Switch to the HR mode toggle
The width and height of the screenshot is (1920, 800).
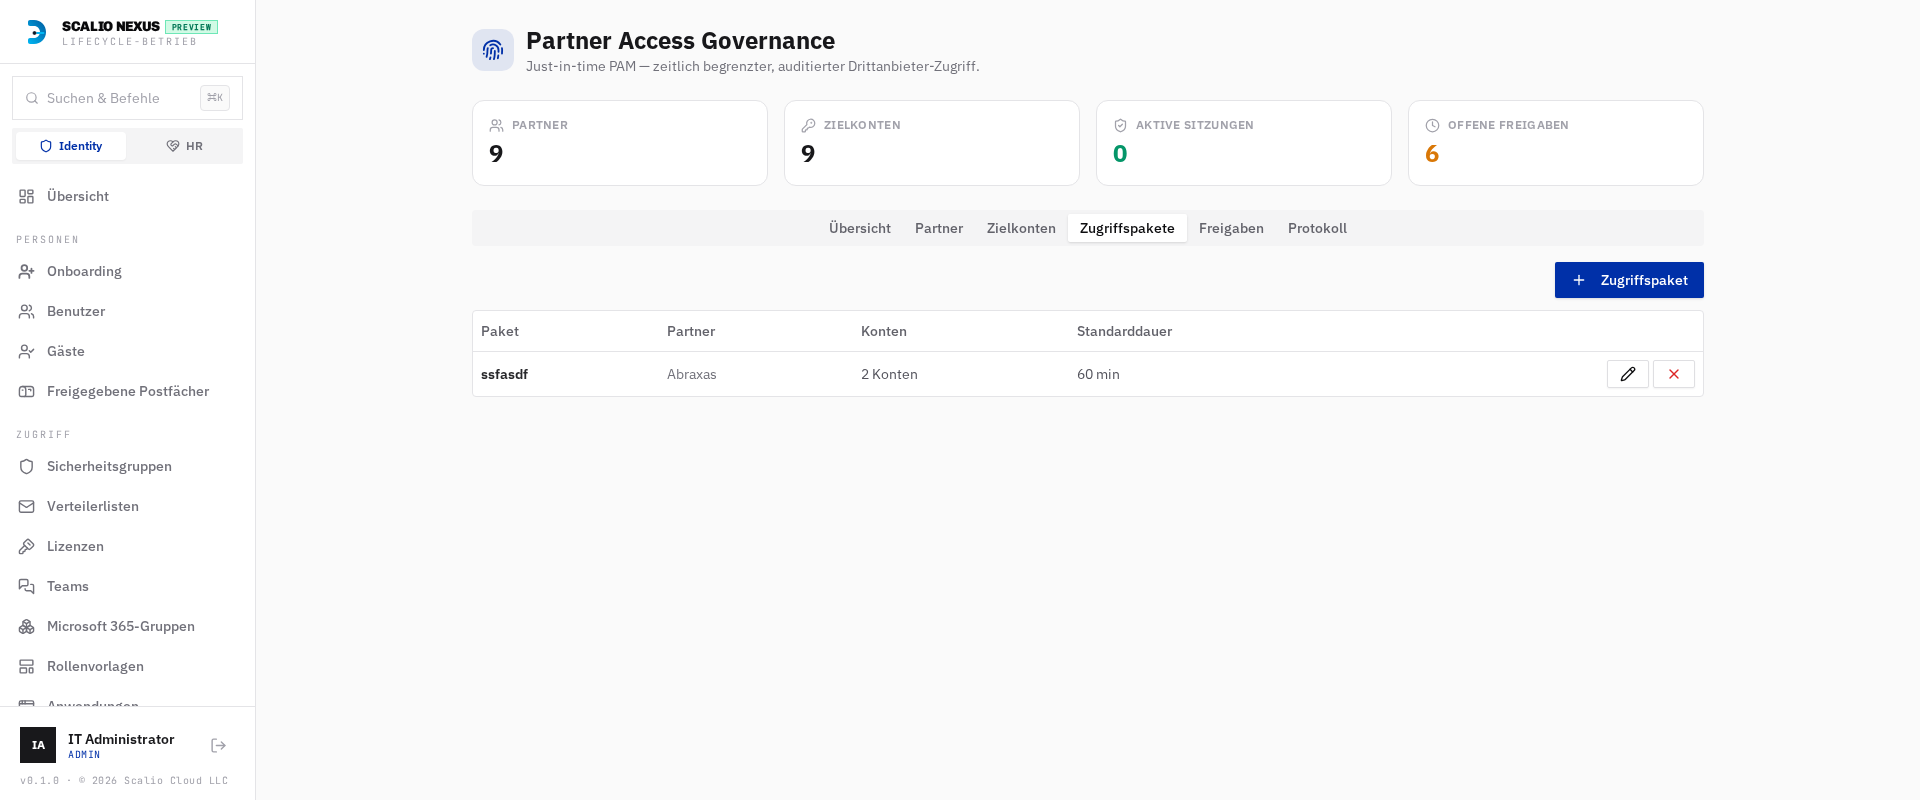184,146
